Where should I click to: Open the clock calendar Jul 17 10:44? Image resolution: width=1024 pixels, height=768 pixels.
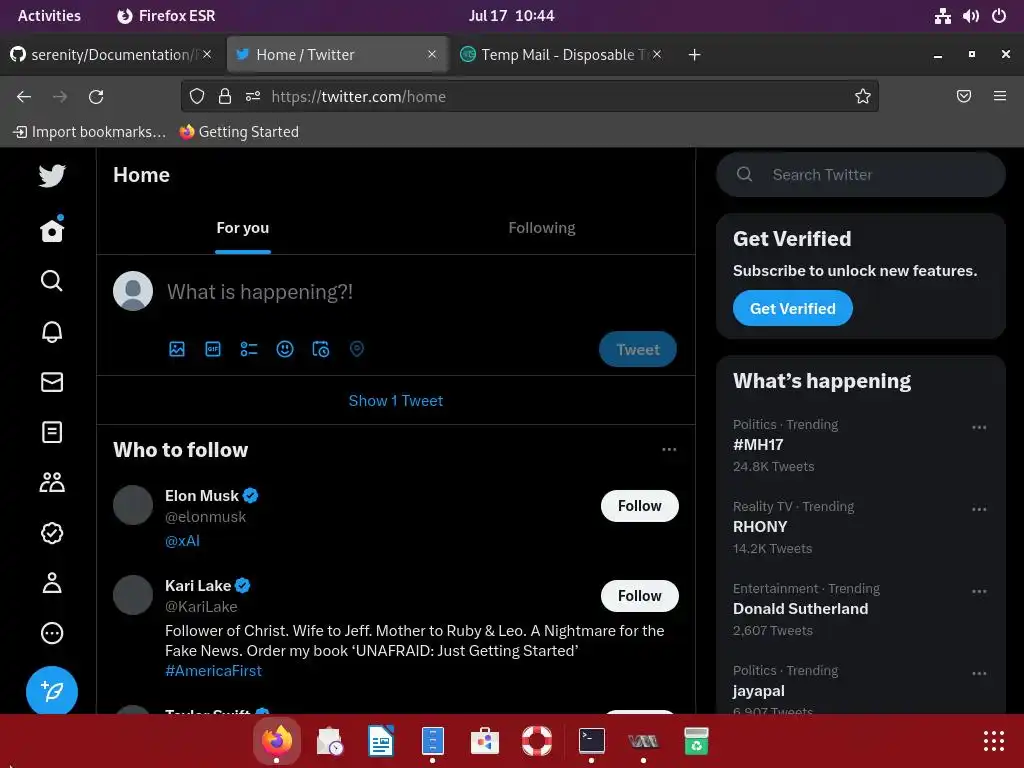point(511,16)
